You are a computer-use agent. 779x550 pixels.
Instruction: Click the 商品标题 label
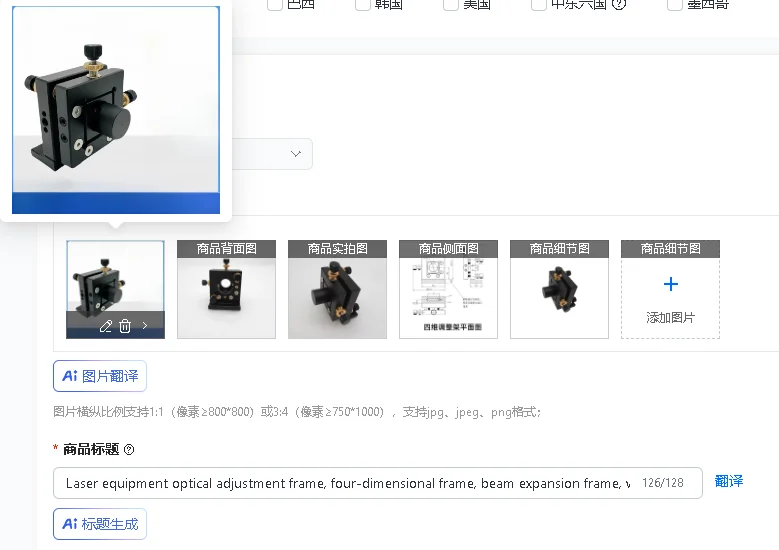pyautogui.click(x=91, y=449)
